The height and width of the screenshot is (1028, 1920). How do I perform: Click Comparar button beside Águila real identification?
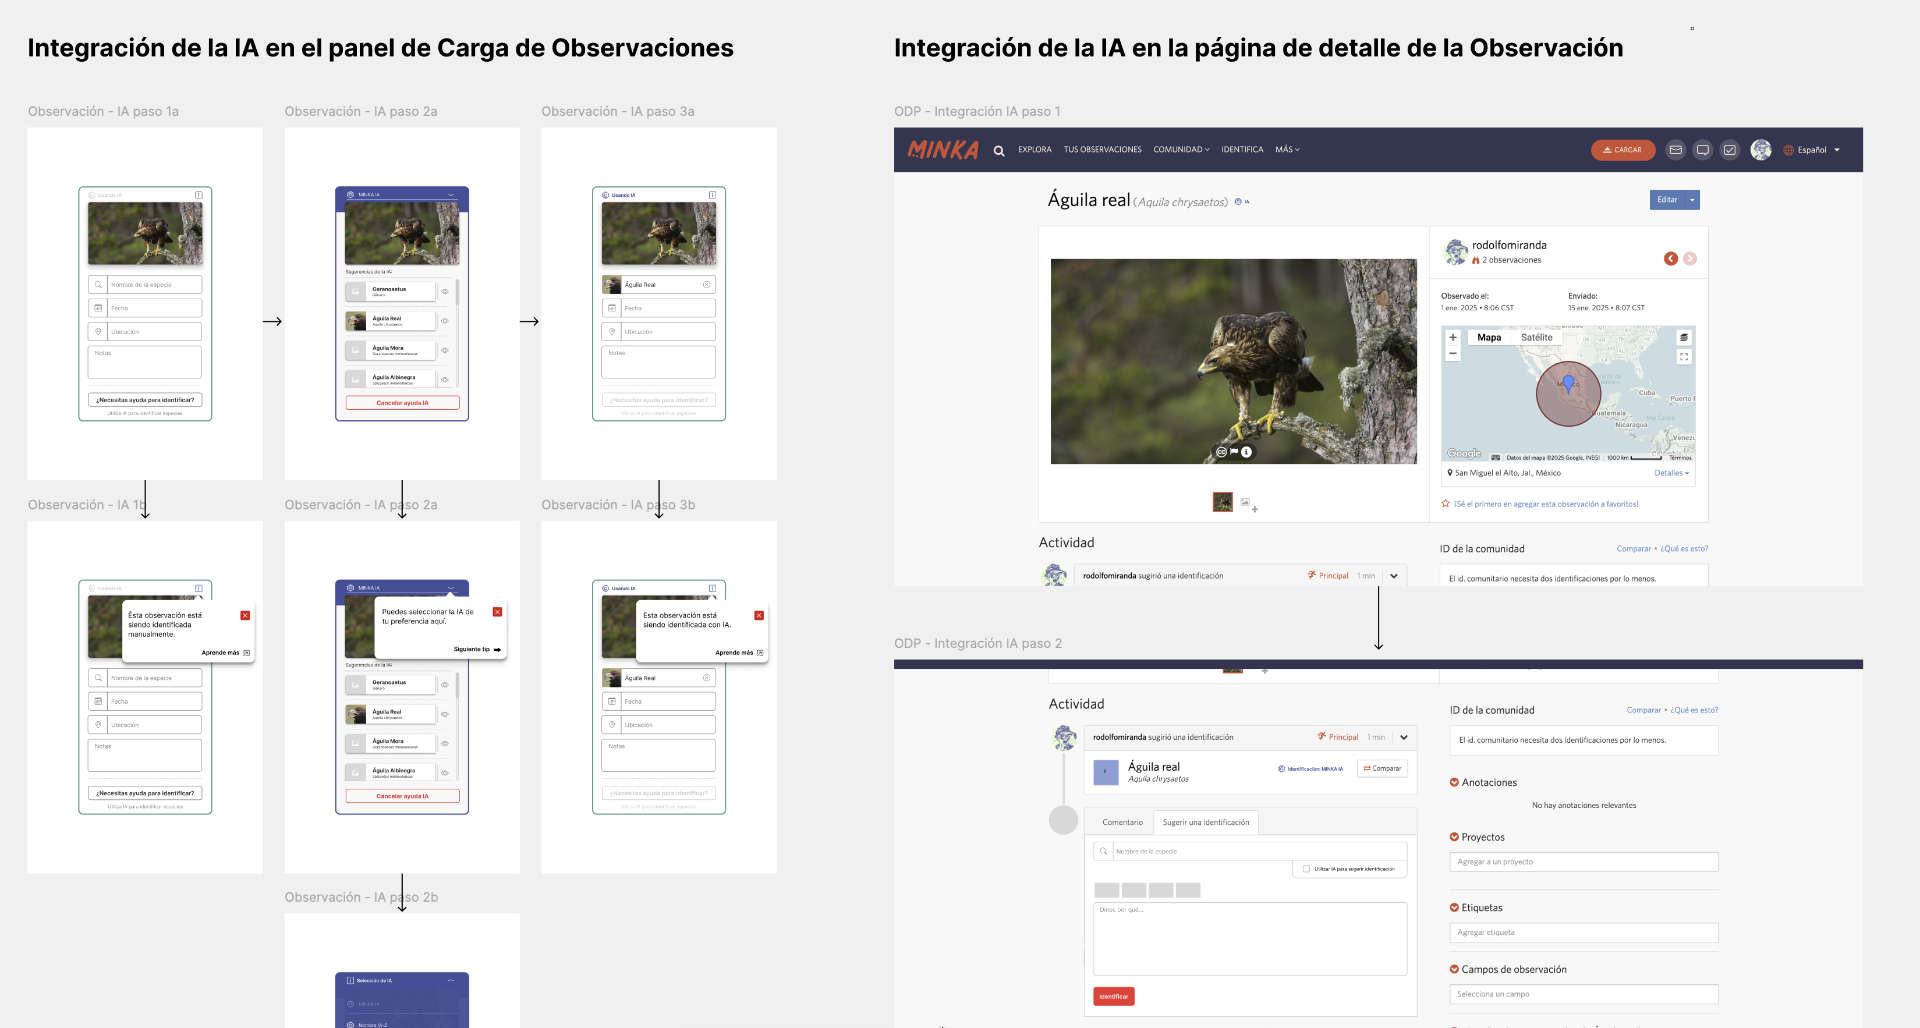point(1382,769)
